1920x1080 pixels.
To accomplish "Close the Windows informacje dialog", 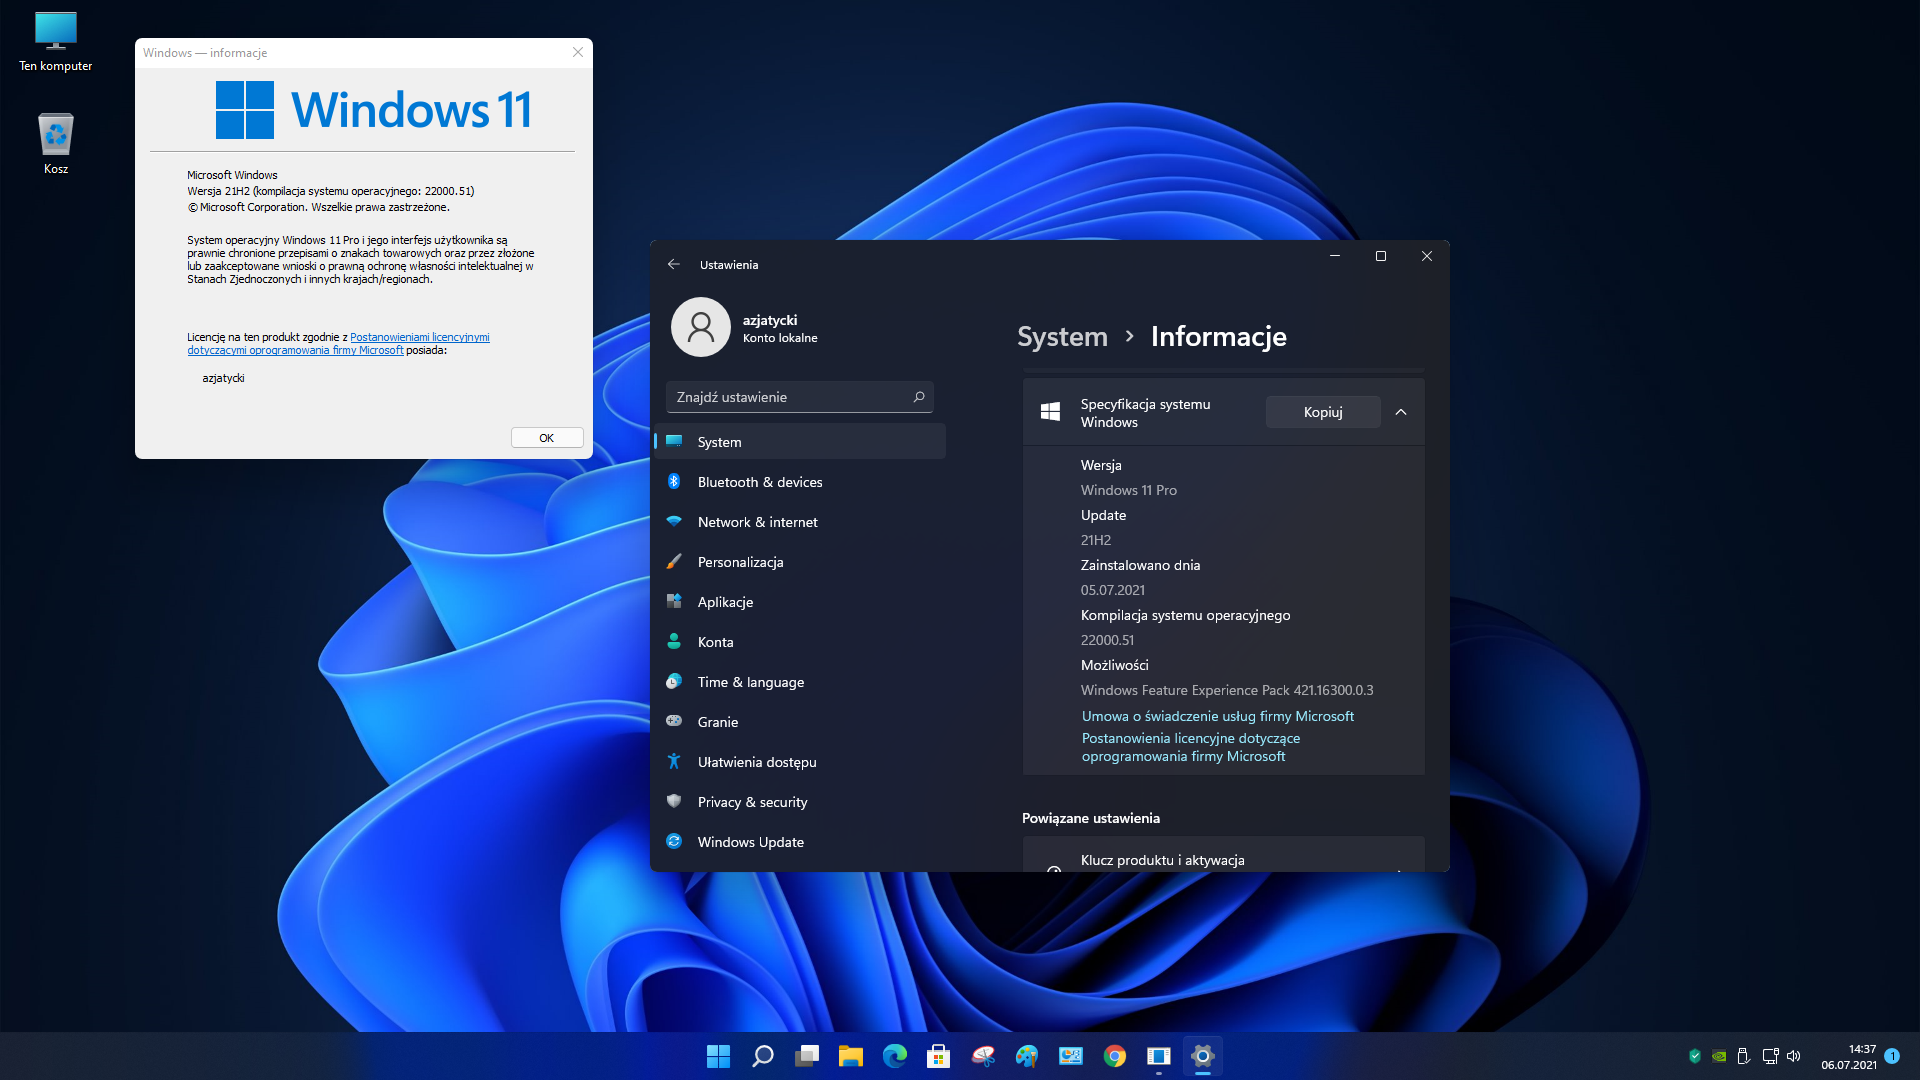I will (x=578, y=53).
